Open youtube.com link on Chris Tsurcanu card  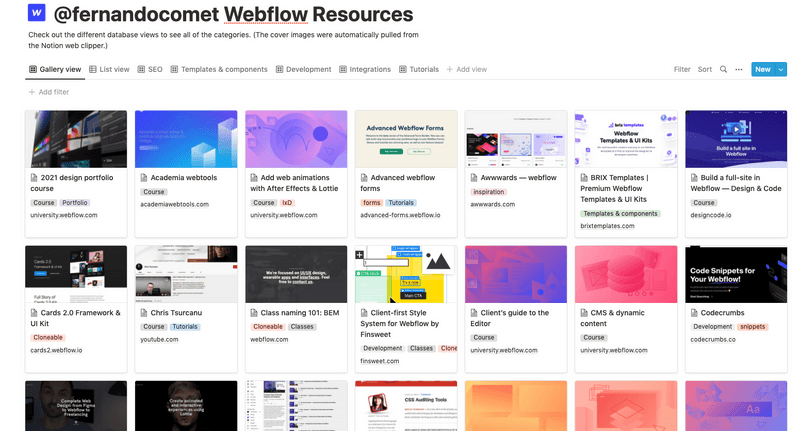click(x=159, y=340)
